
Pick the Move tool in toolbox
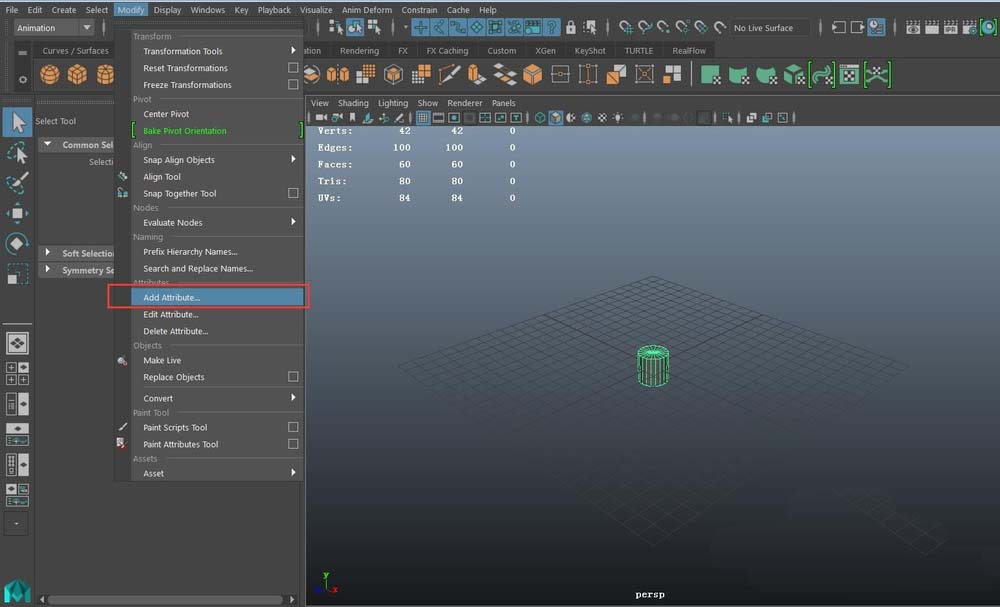pos(17,213)
